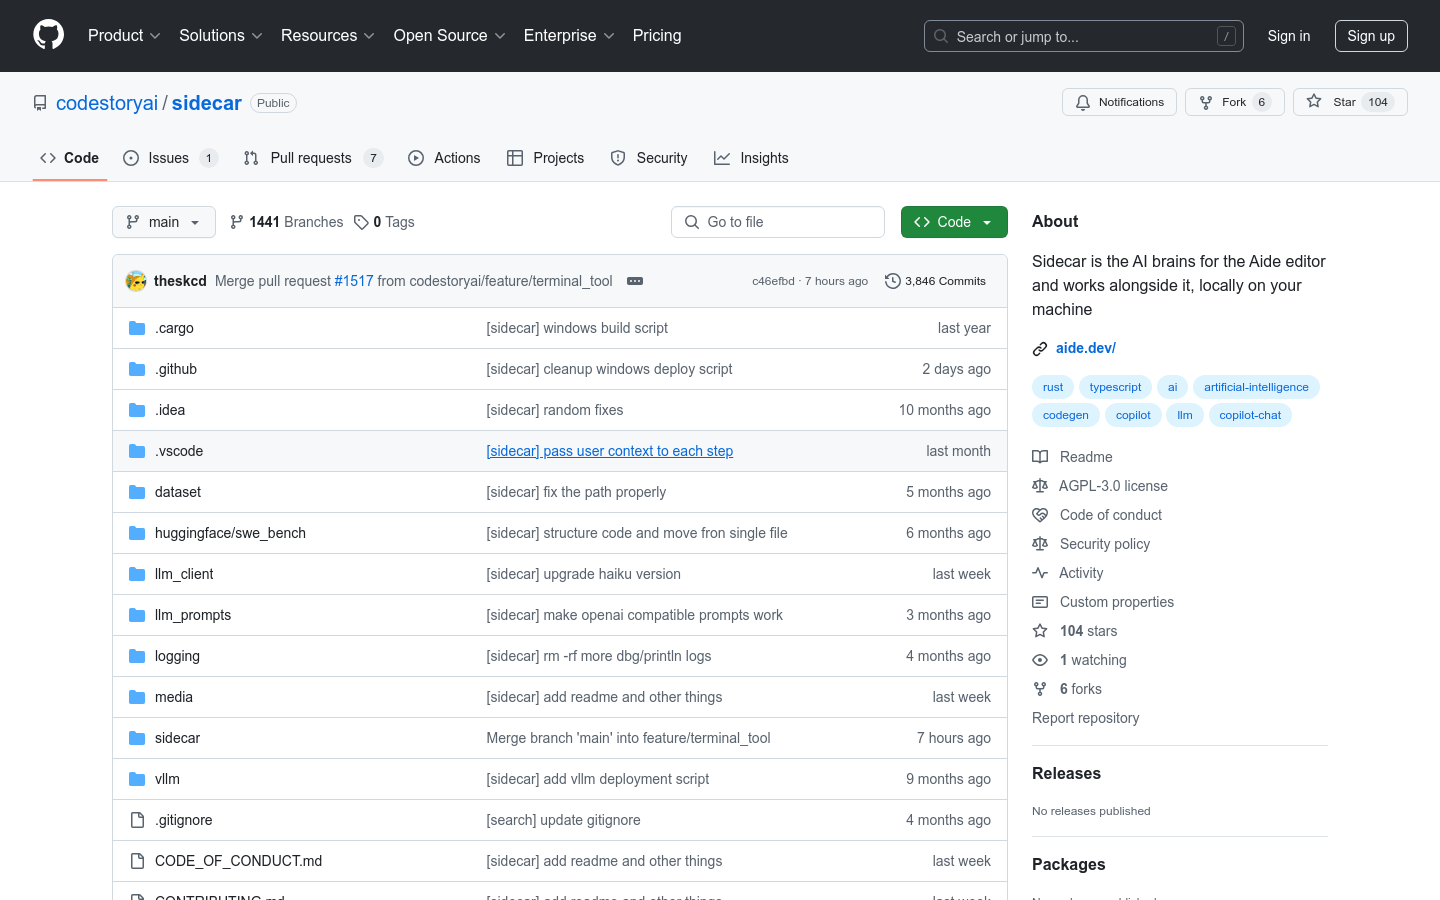This screenshot has height=900, width=1440.
Task: Expand the Open Source menu
Action: 450,36
